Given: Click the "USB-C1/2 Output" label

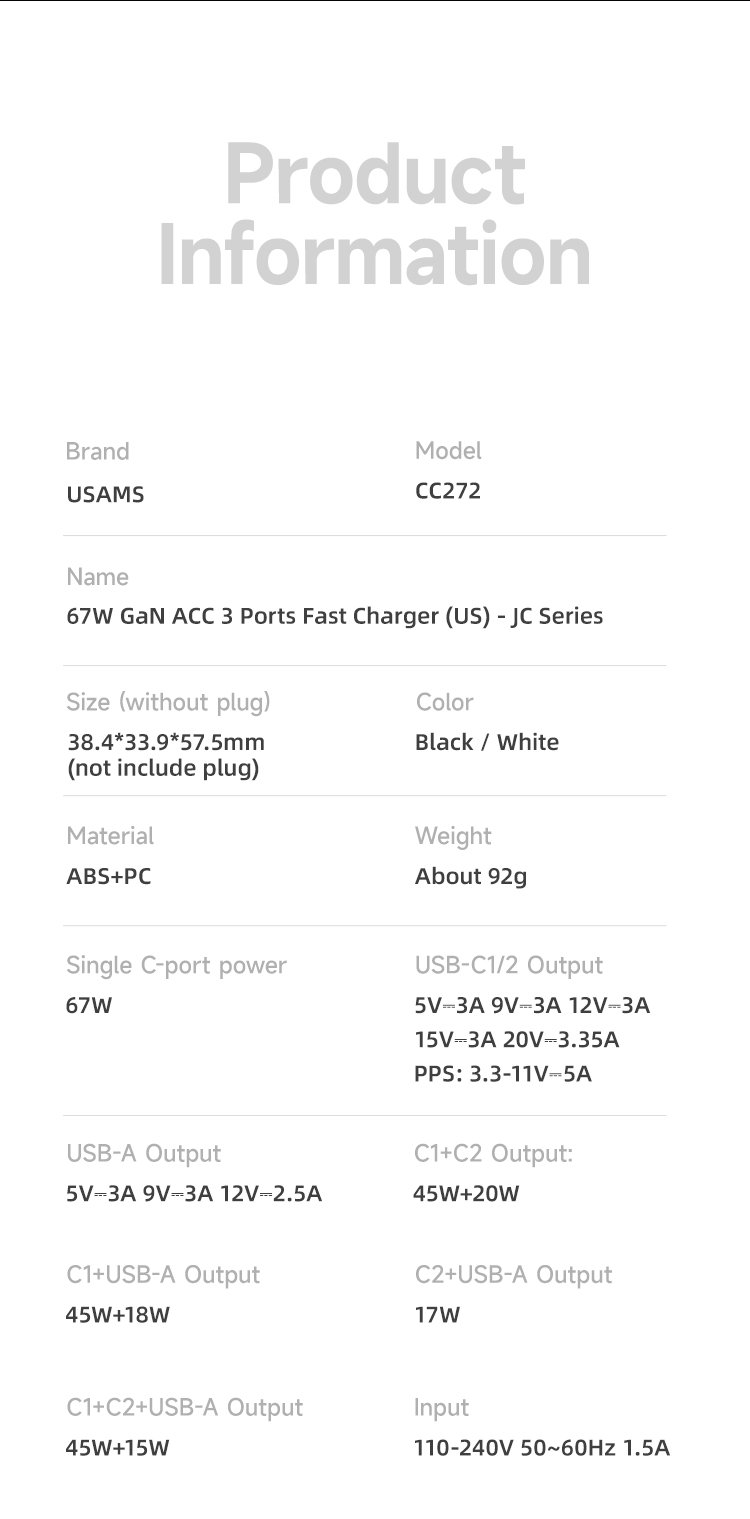Looking at the screenshot, I should [x=508, y=965].
